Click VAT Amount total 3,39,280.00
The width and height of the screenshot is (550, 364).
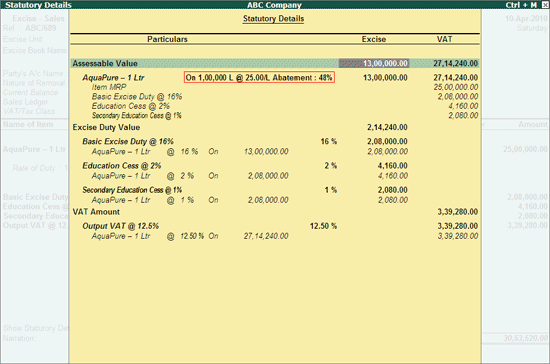pyautogui.click(x=457, y=212)
